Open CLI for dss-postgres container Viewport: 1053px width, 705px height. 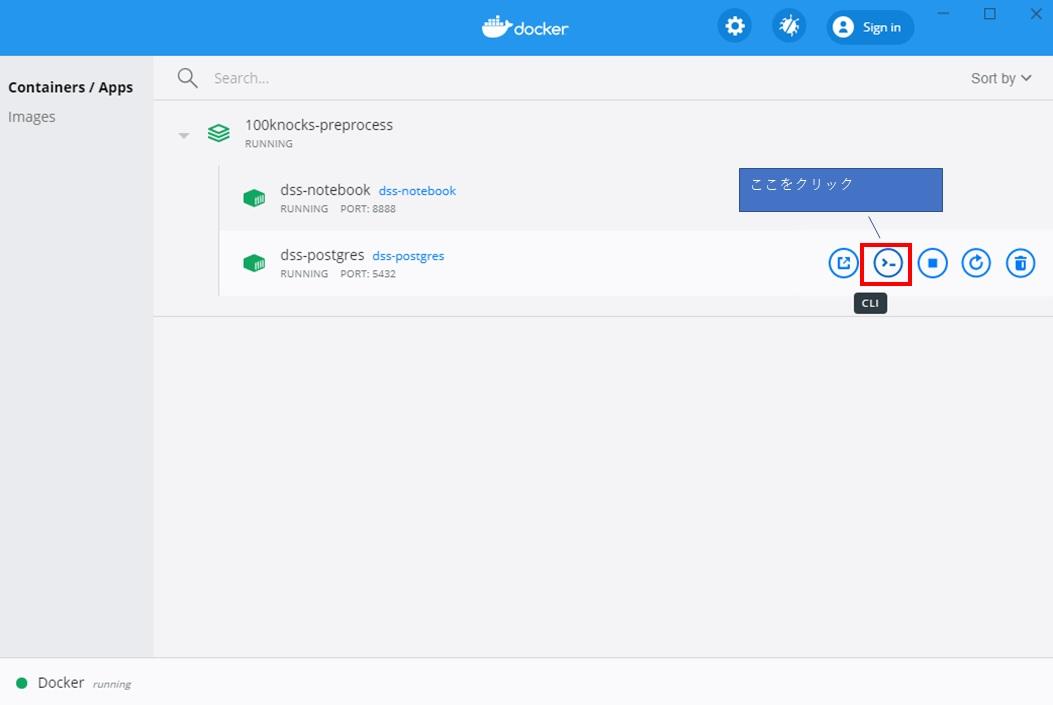click(x=888, y=263)
